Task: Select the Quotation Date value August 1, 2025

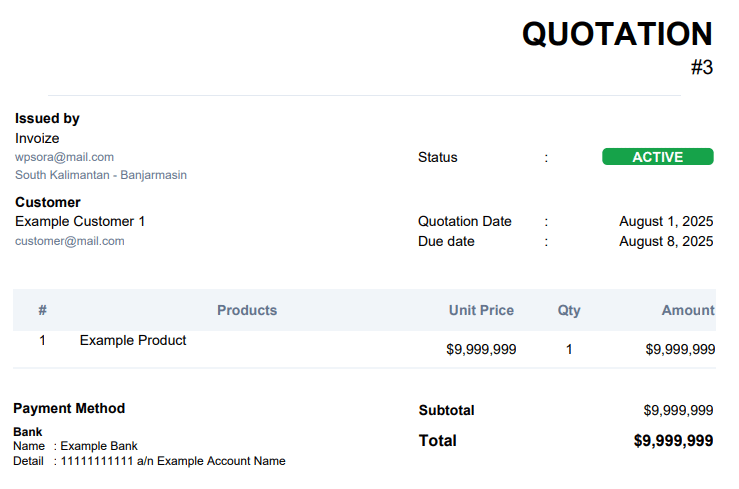Action: click(666, 221)
